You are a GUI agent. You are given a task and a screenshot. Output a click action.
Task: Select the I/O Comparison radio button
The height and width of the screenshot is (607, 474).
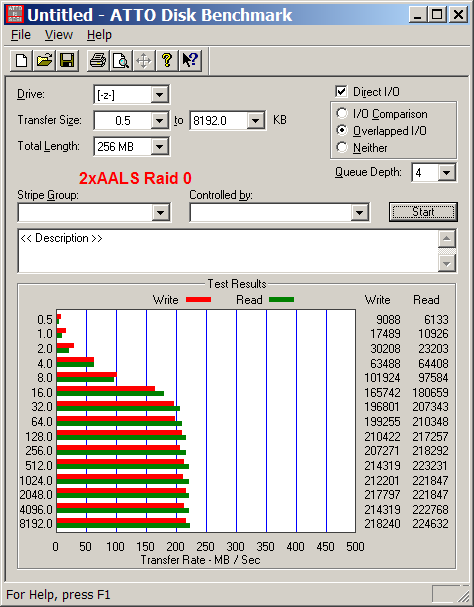coord(342,113)
